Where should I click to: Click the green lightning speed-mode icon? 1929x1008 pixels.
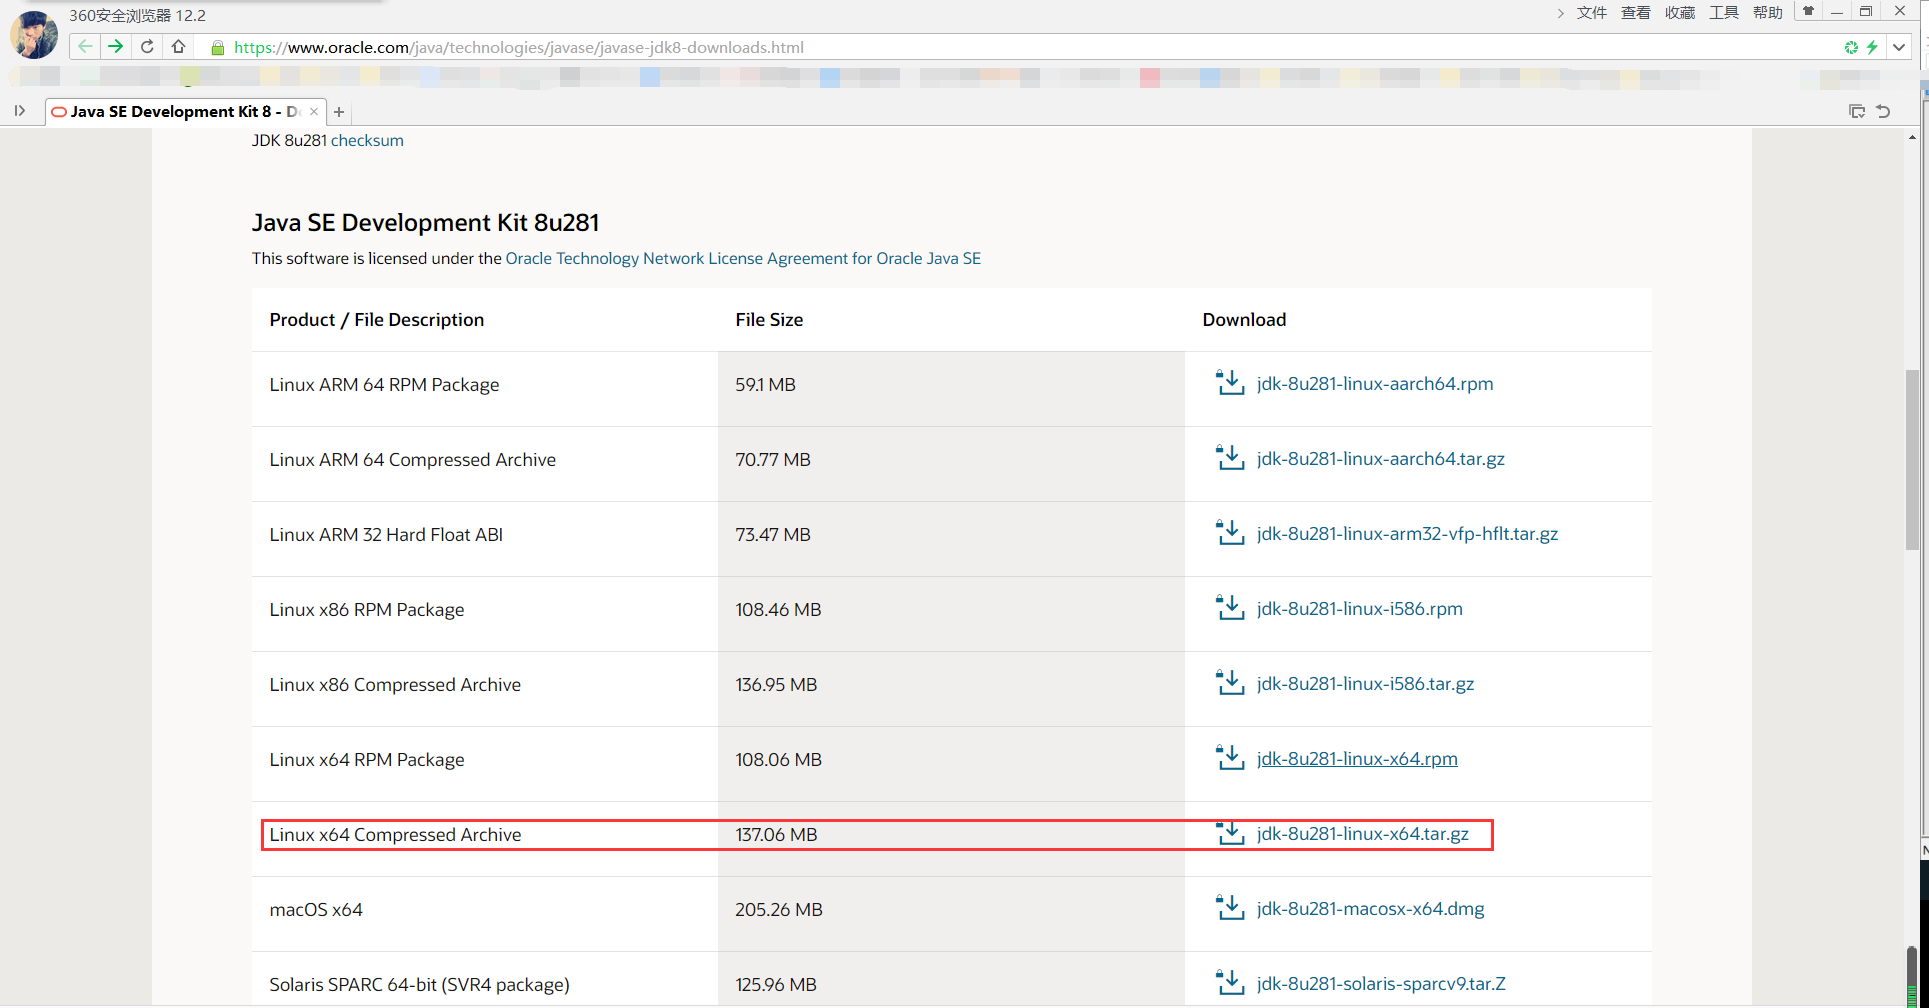tap(1872, 47)
